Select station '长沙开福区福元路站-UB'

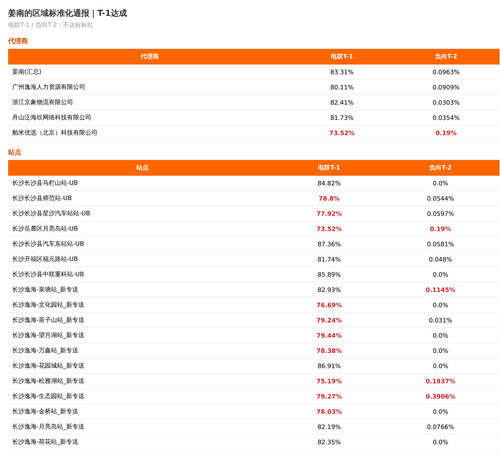coord(45,259)
